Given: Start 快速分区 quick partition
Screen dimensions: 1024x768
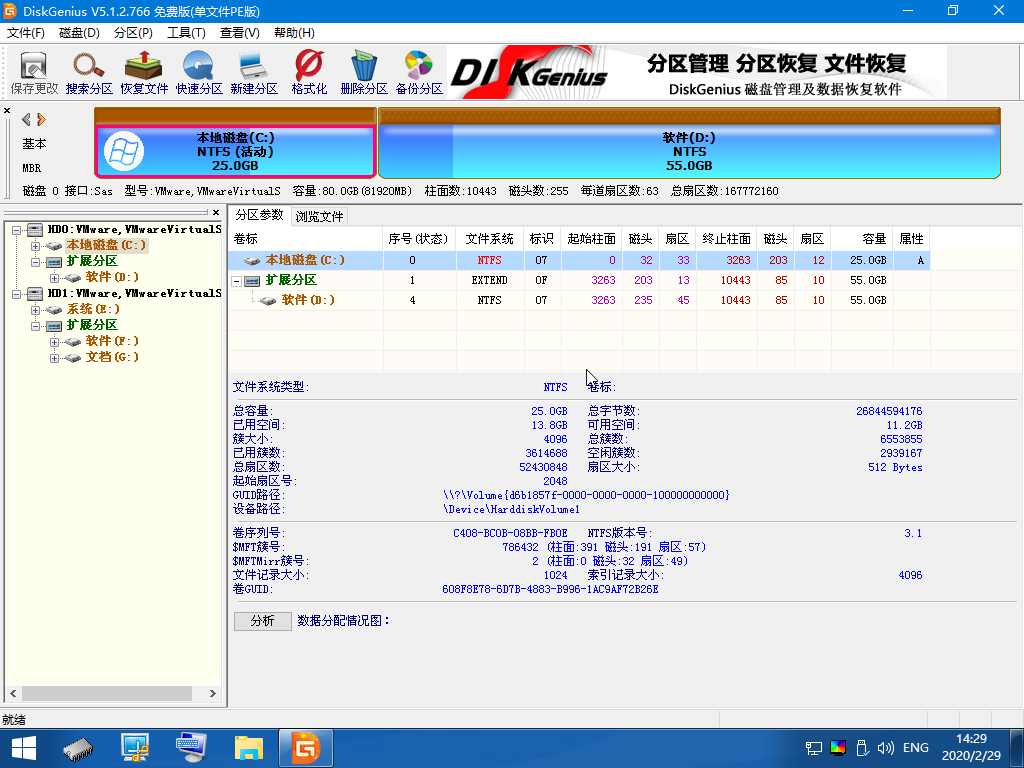Looking at the screenshot, I should tap(199, 73).
